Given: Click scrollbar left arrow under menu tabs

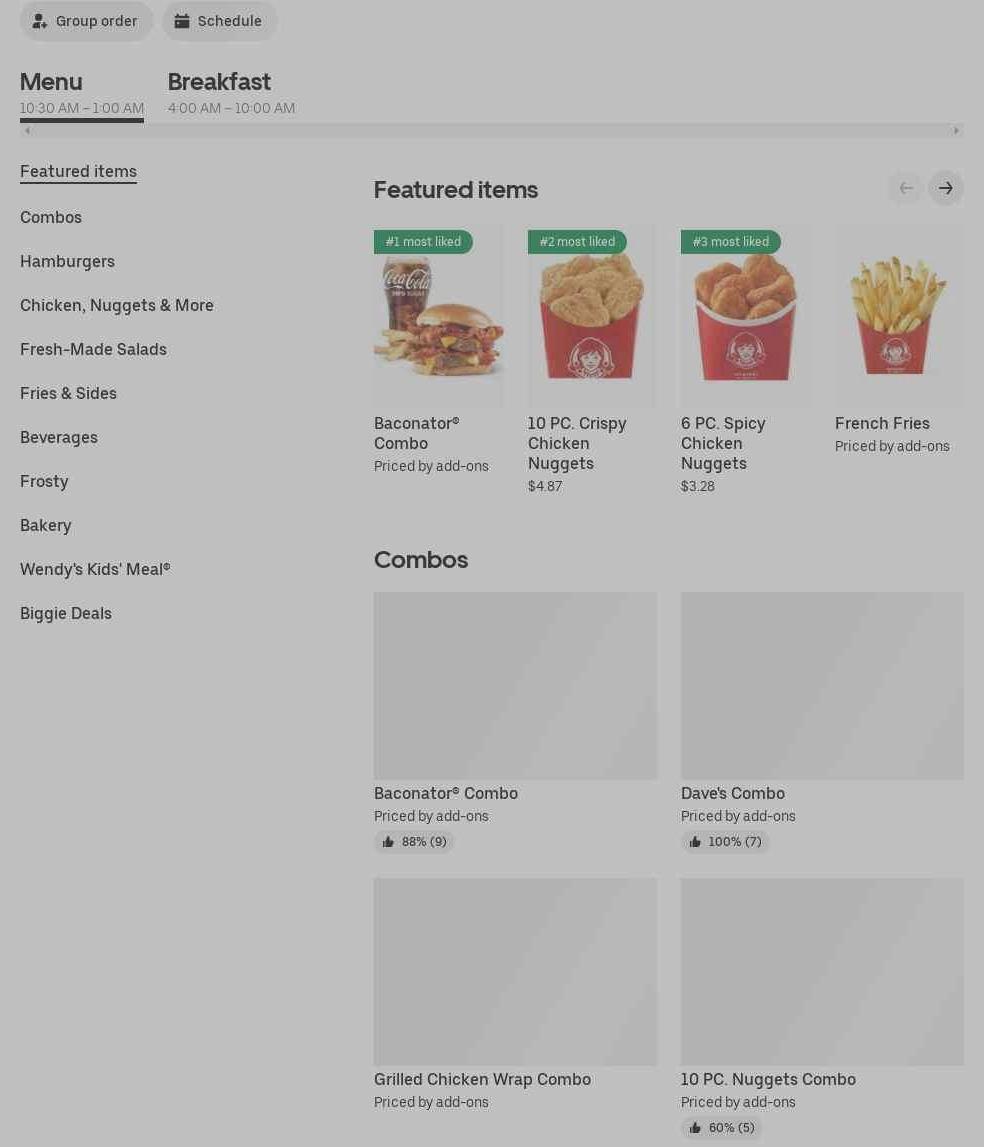Looking at the screenshot, I should 28,131.
